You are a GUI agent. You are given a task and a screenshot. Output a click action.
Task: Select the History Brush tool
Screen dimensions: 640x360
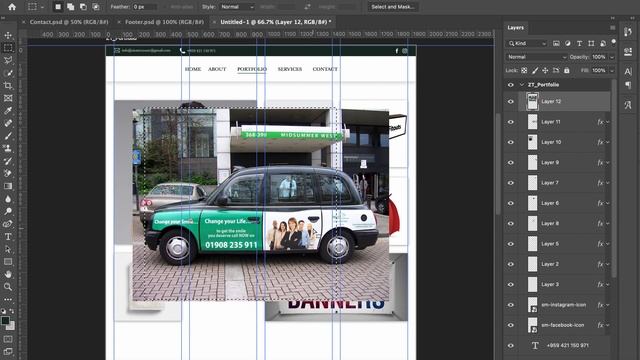click(x=8, y=161)
